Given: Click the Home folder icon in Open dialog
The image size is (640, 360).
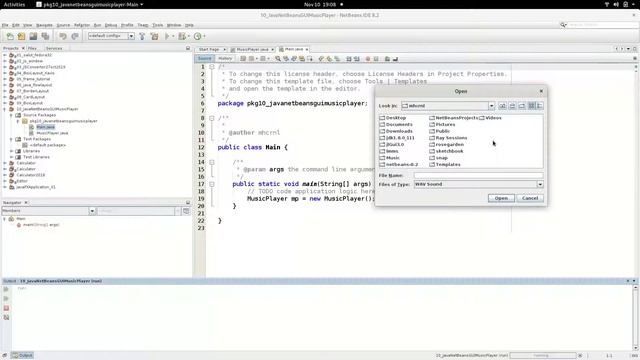Looking at the screenshot, I should click(512, 106).
